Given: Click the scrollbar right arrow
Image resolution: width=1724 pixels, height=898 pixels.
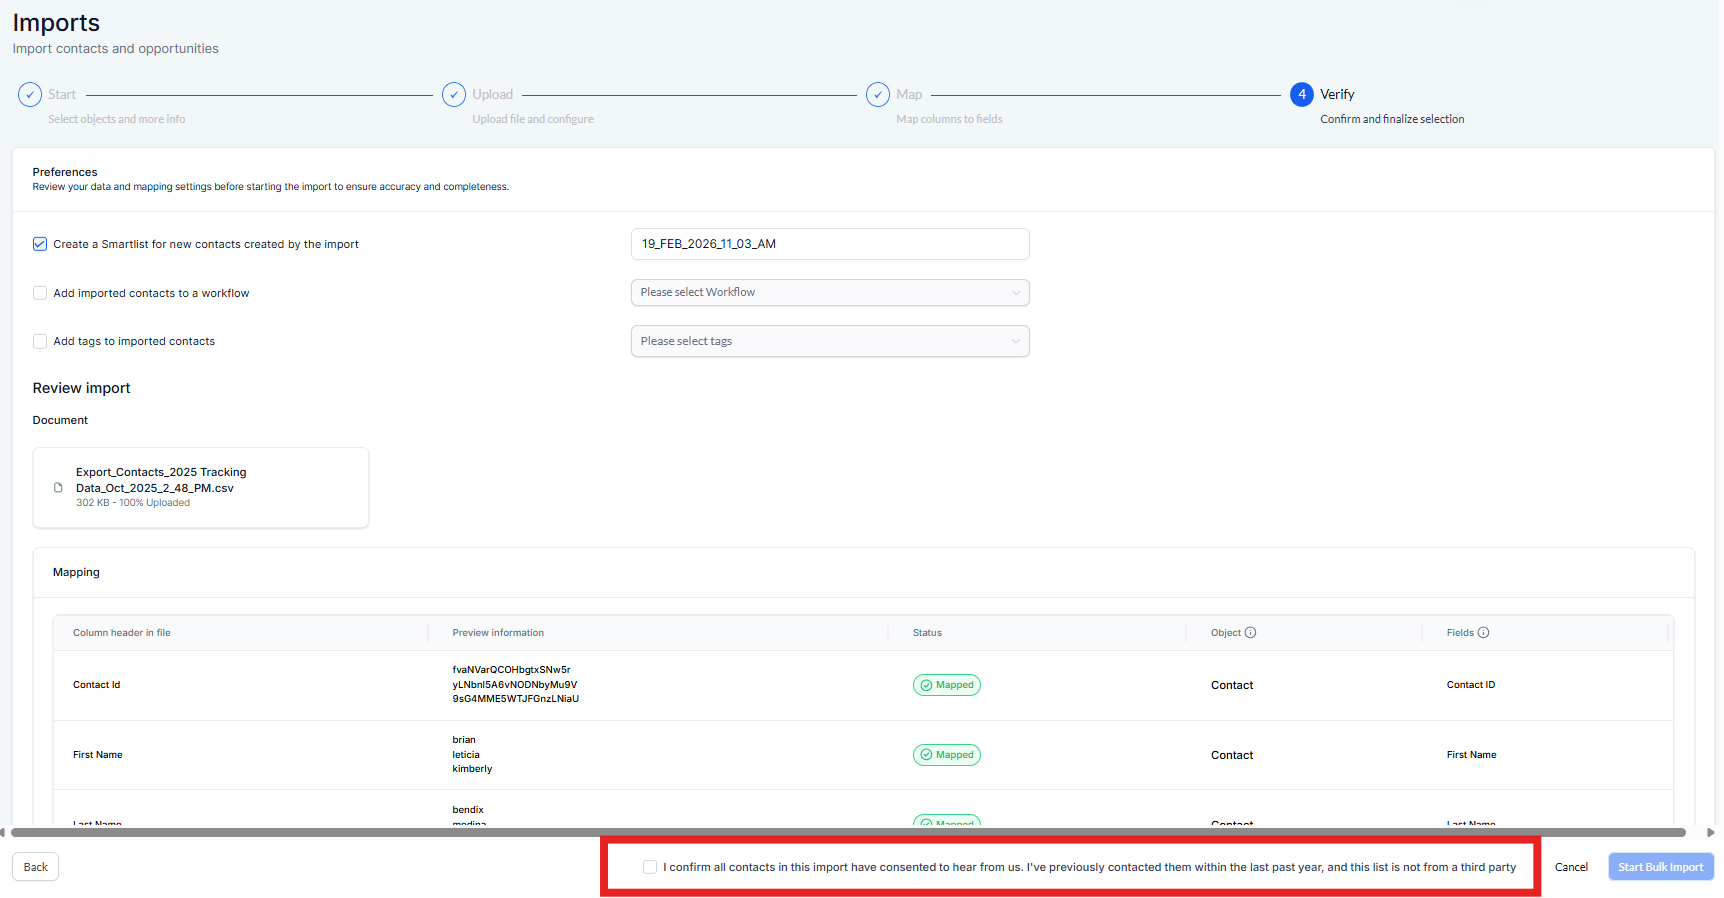Looking at the screenshot, I should 1711,832.
